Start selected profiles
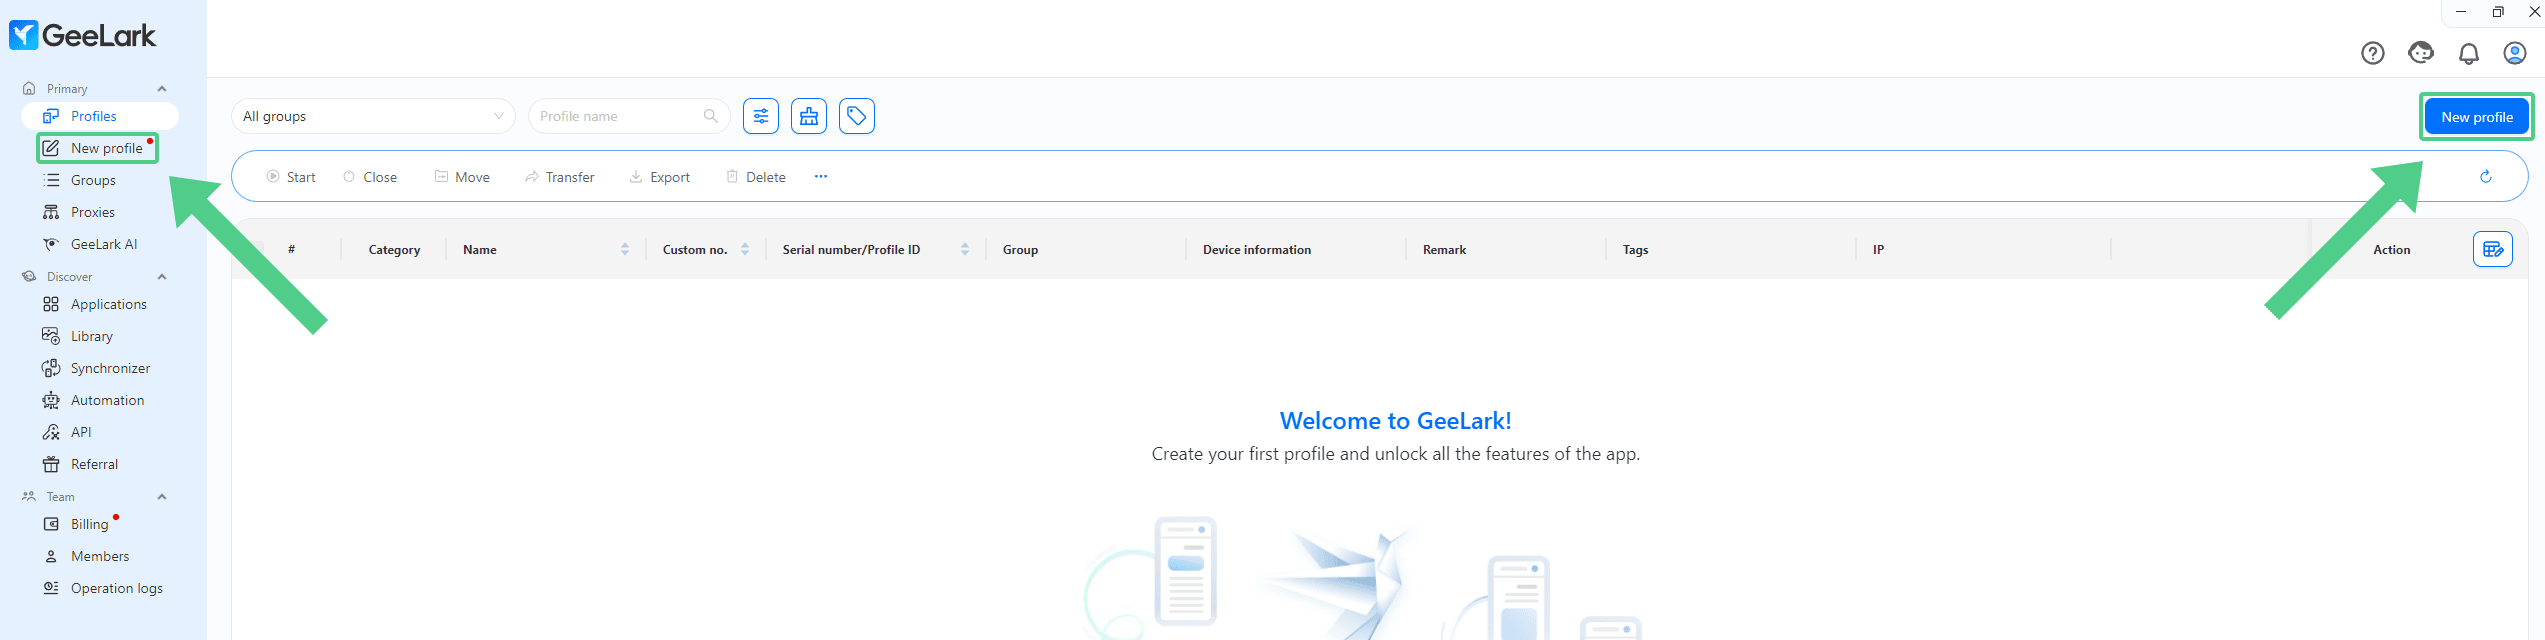The height and width of the screenshot is (640, 2545). pyautogui.click(x=291, y=177)
